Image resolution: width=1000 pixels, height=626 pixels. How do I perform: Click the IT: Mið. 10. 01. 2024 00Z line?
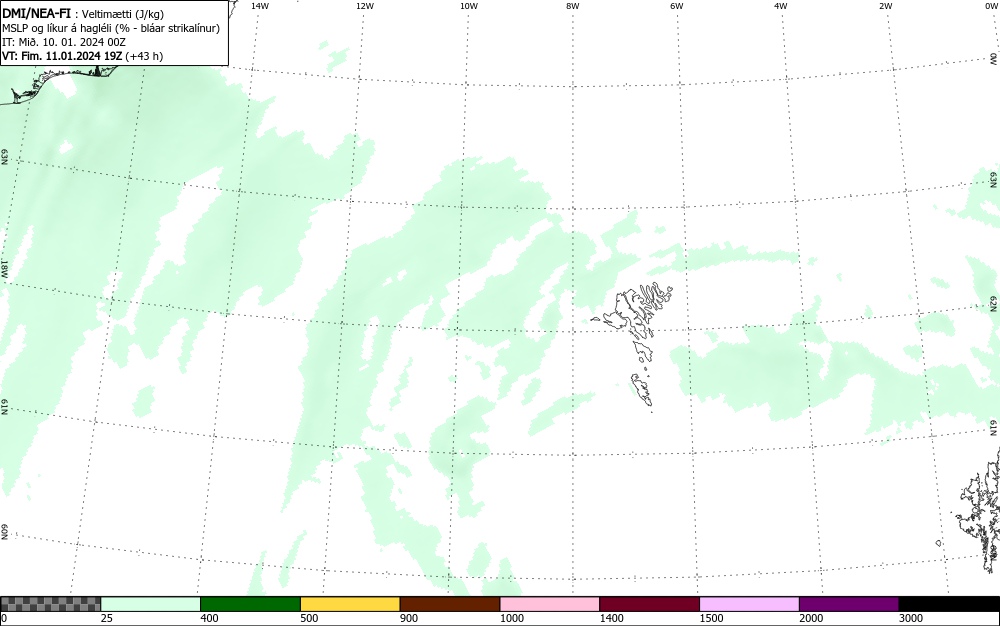tap(64, 42)
